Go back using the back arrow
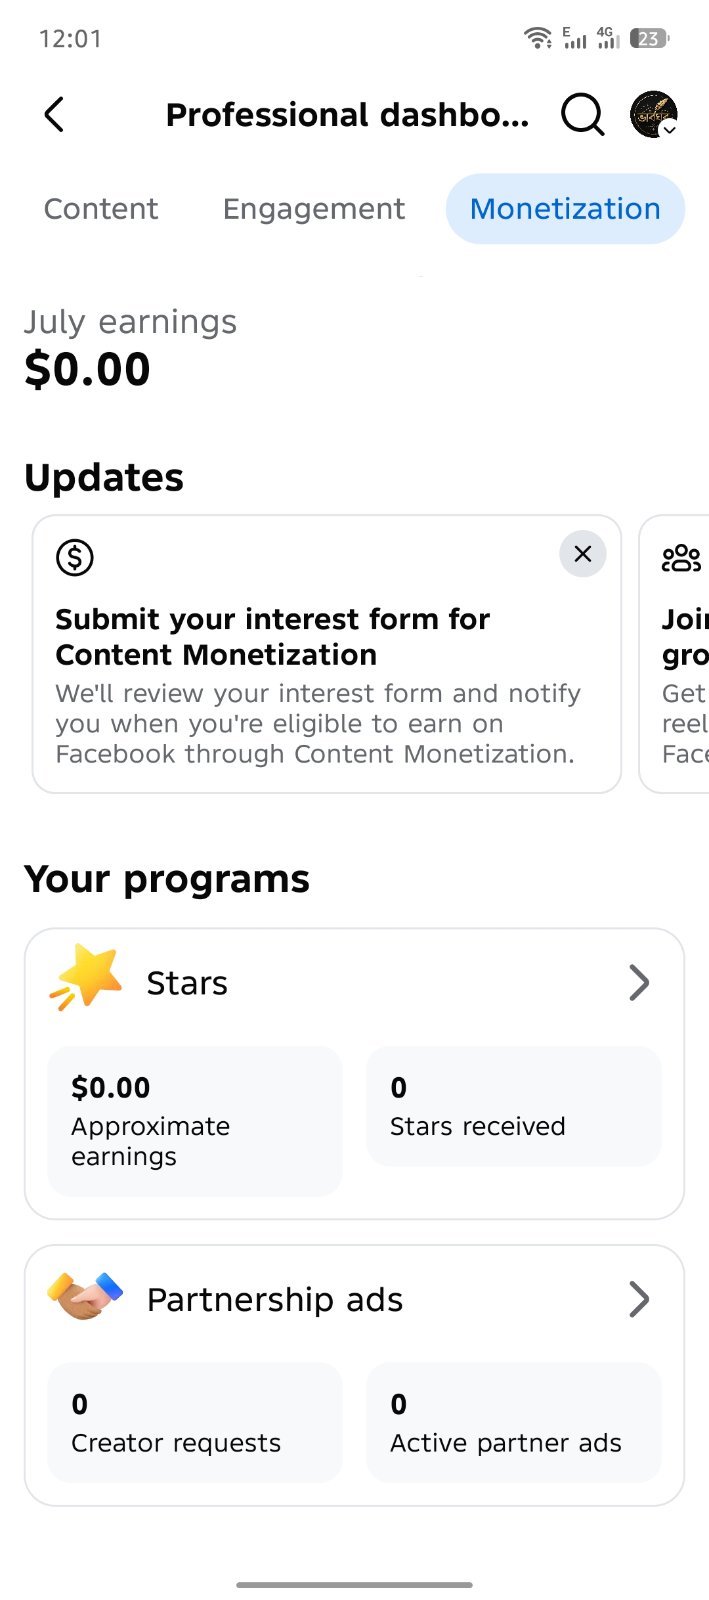 click(x=55, y=115)
